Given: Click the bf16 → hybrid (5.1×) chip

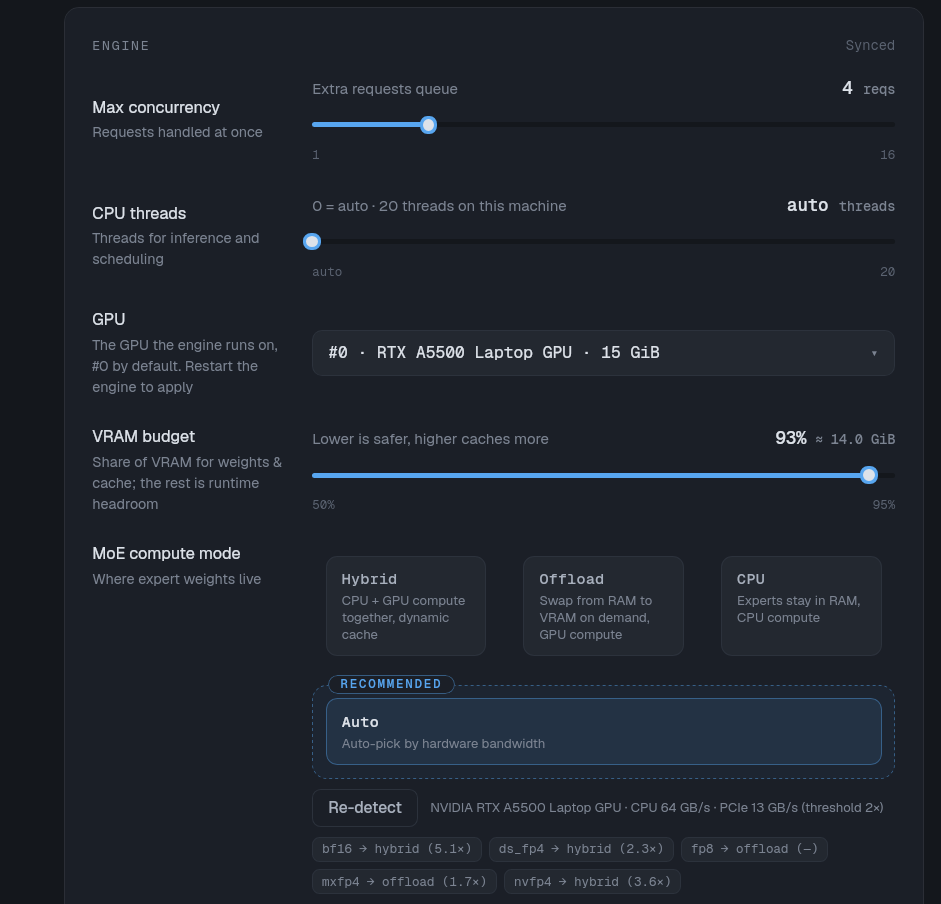Looking at the screenshot, I should pyautogui.click(x=397, y=849).
